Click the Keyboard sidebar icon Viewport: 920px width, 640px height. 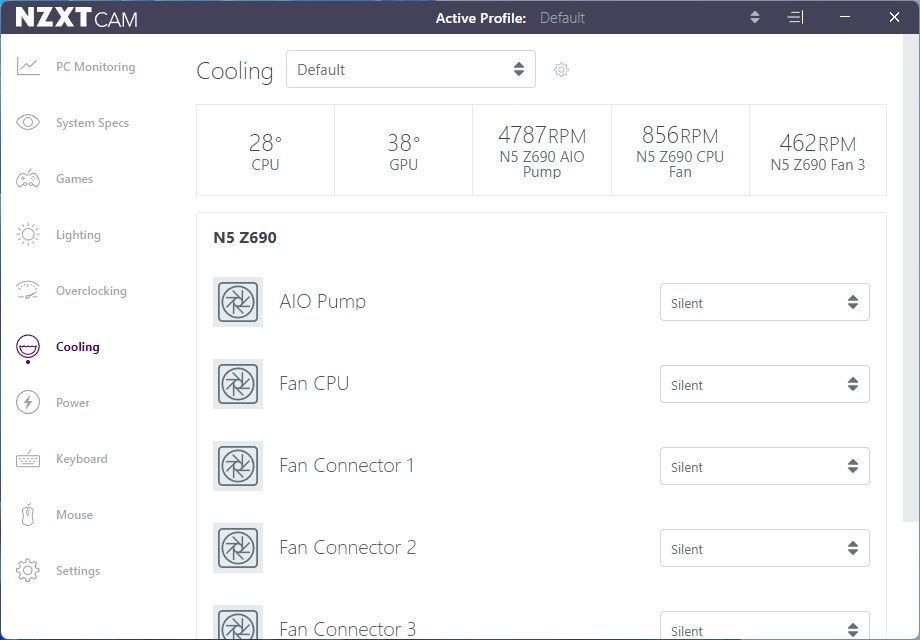[x=28, y=459]
